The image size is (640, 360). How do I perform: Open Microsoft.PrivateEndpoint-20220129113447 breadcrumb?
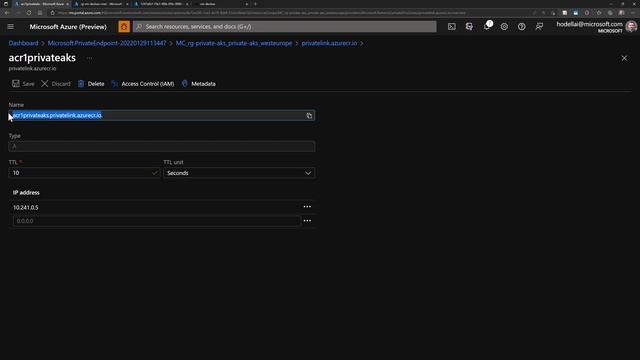click(x=107, y=43)
